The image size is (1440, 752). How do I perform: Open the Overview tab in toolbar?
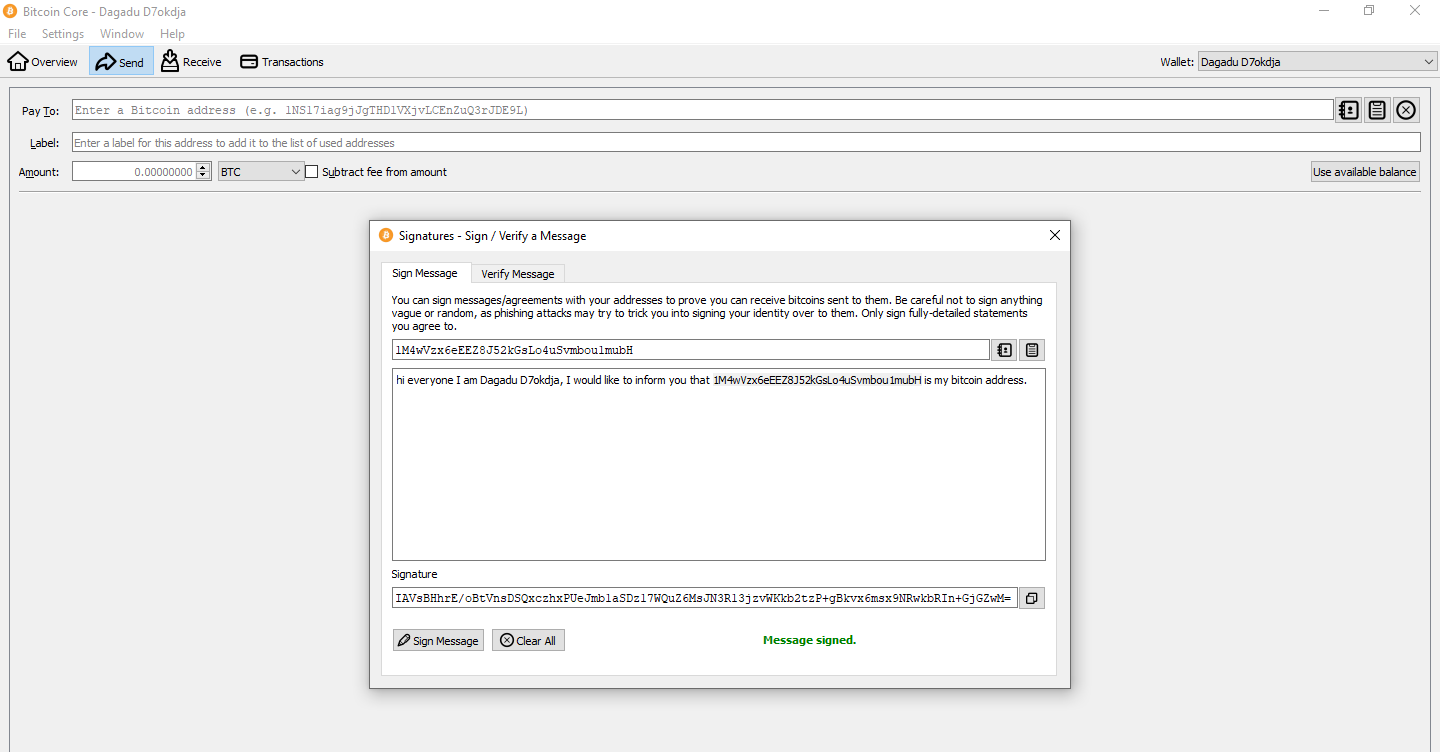(x=43, y=62)
